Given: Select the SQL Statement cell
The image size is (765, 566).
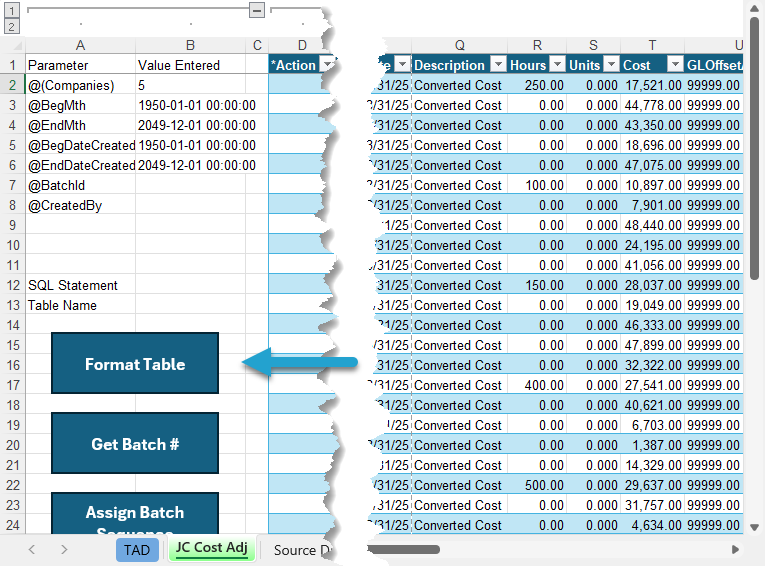Looking at the screenshot, I should pos(81,285).
